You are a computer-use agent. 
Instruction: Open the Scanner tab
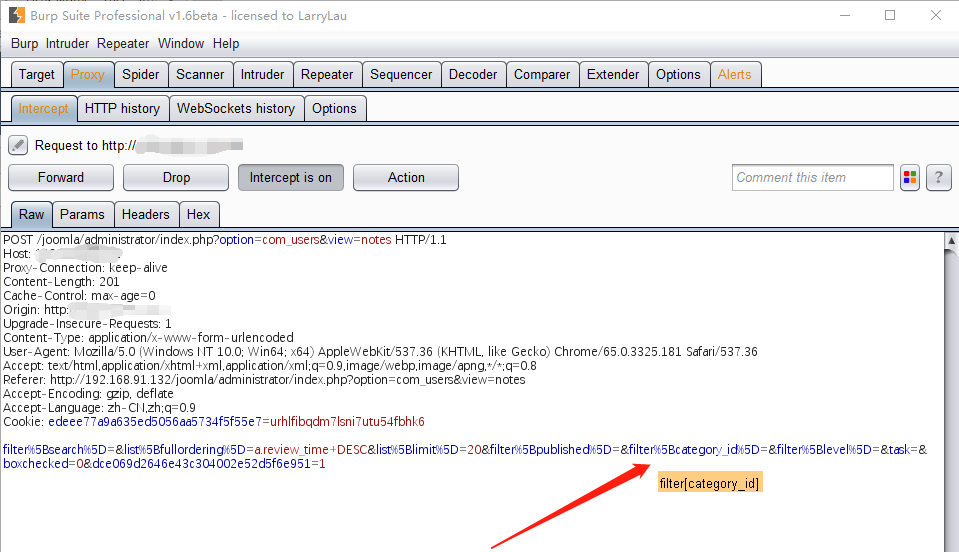click(x=200, y=75)
